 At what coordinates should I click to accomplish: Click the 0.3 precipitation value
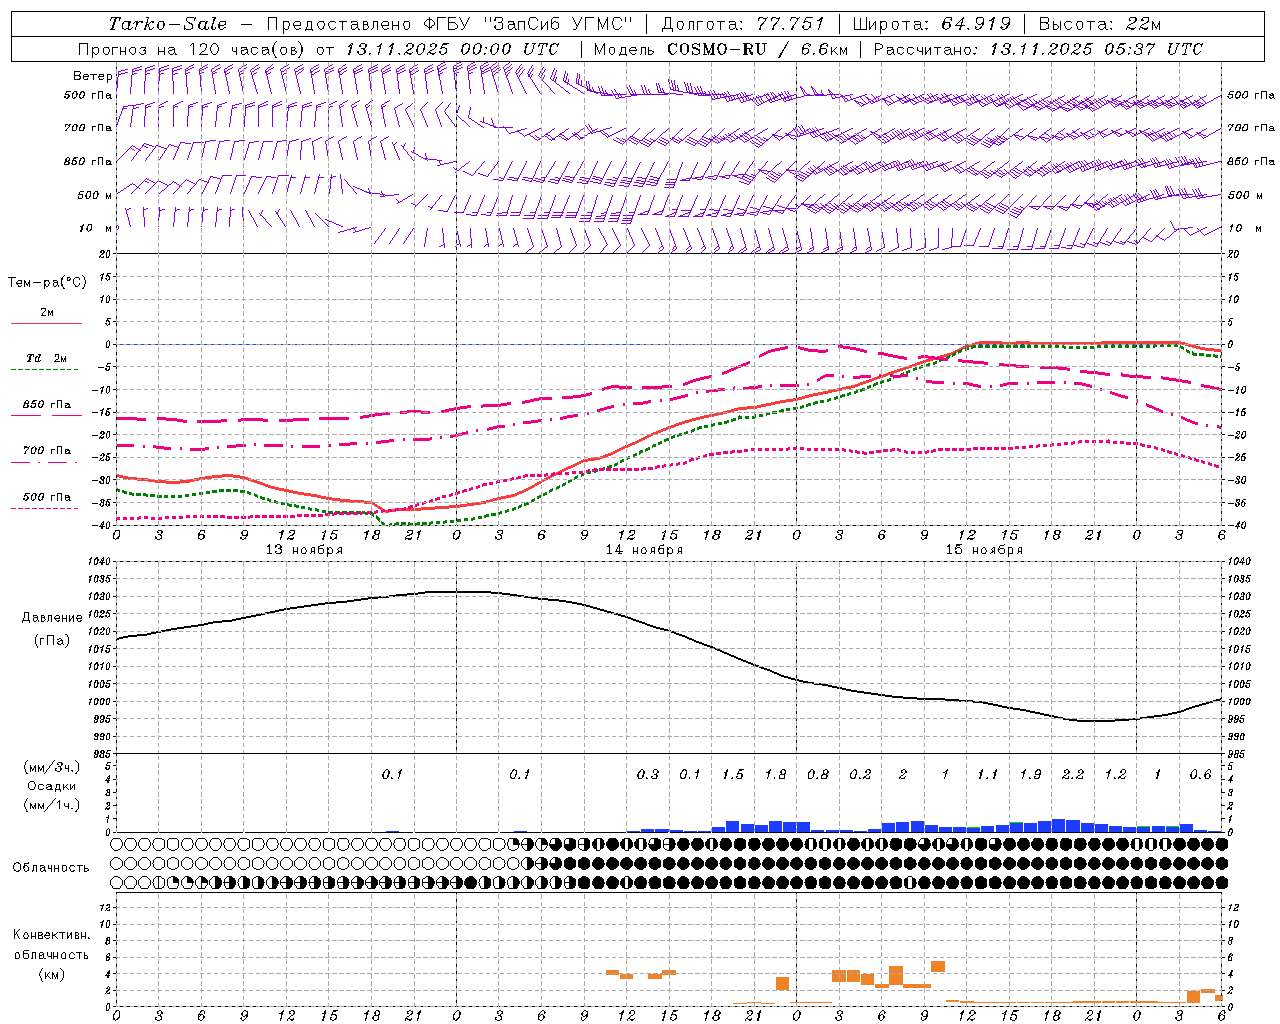[x=648, y=774]
